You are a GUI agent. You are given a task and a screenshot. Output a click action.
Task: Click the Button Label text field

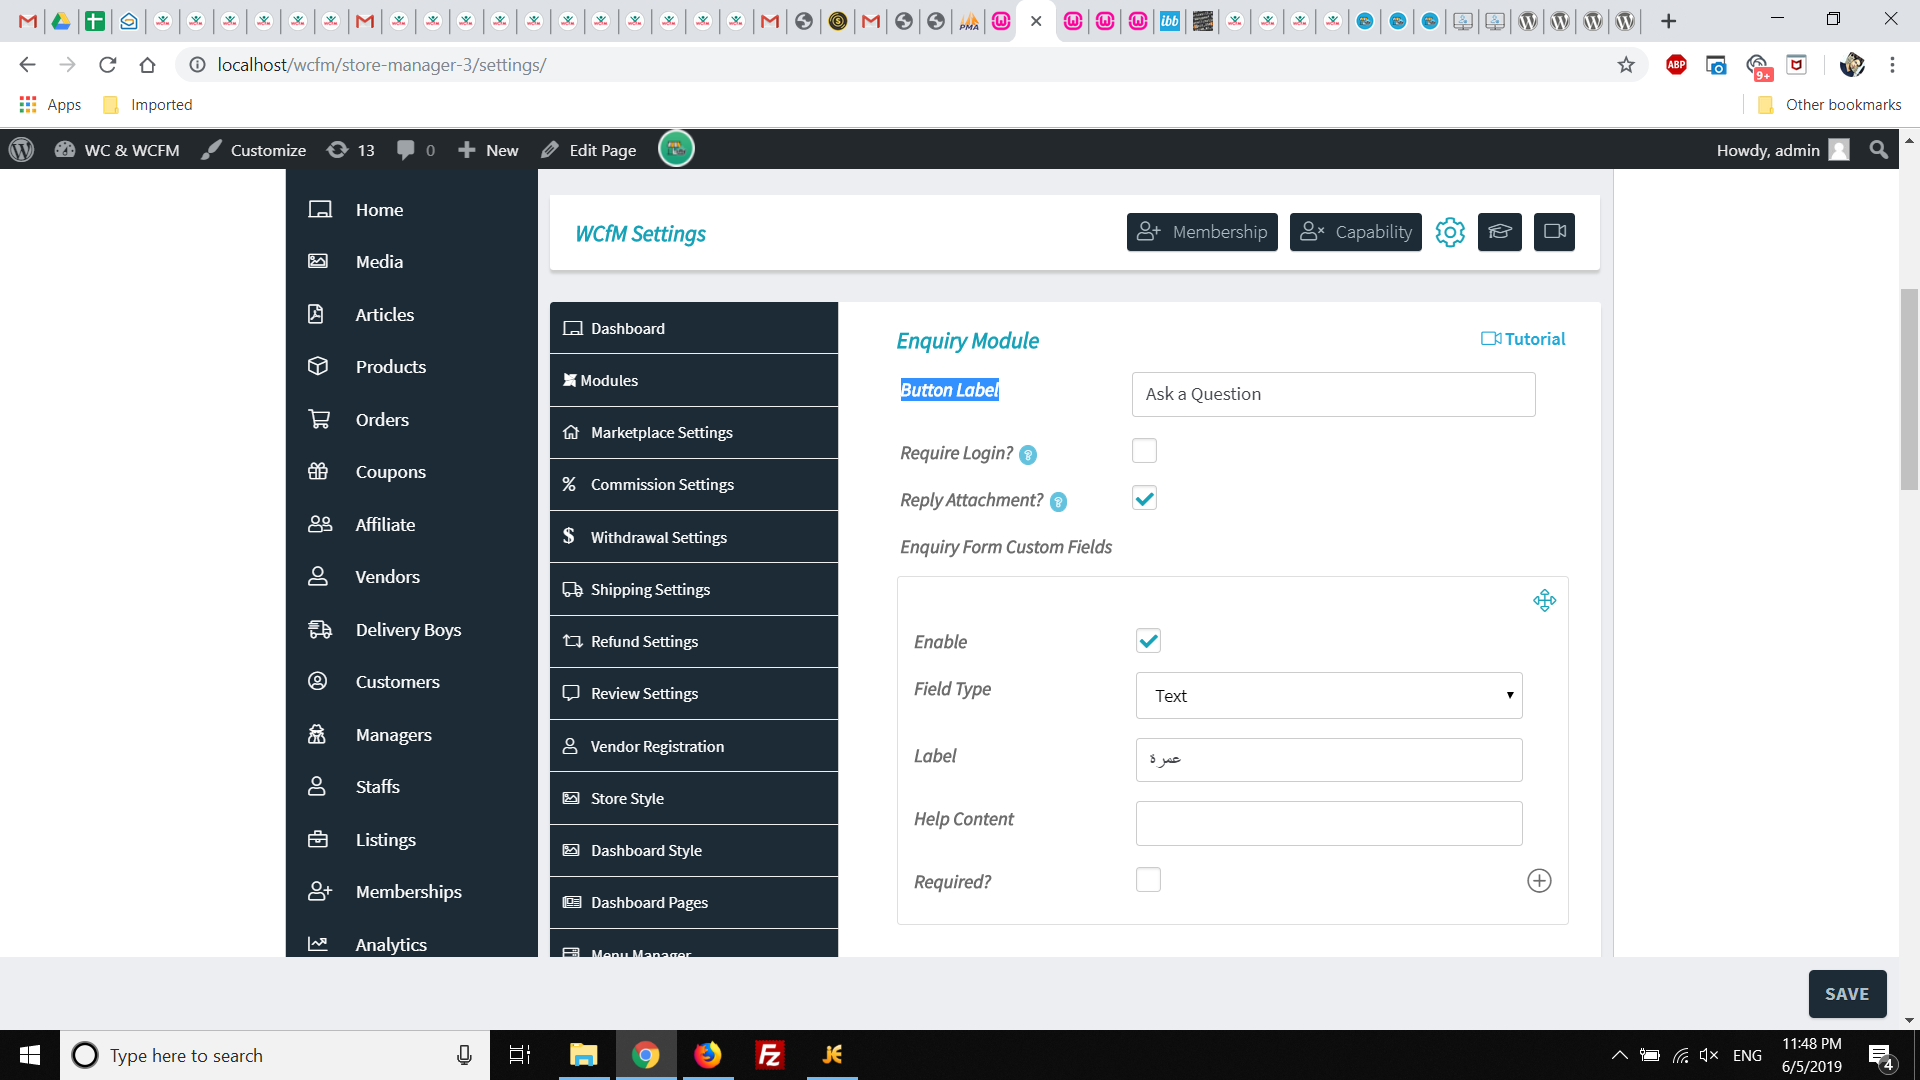(1333, 394)
